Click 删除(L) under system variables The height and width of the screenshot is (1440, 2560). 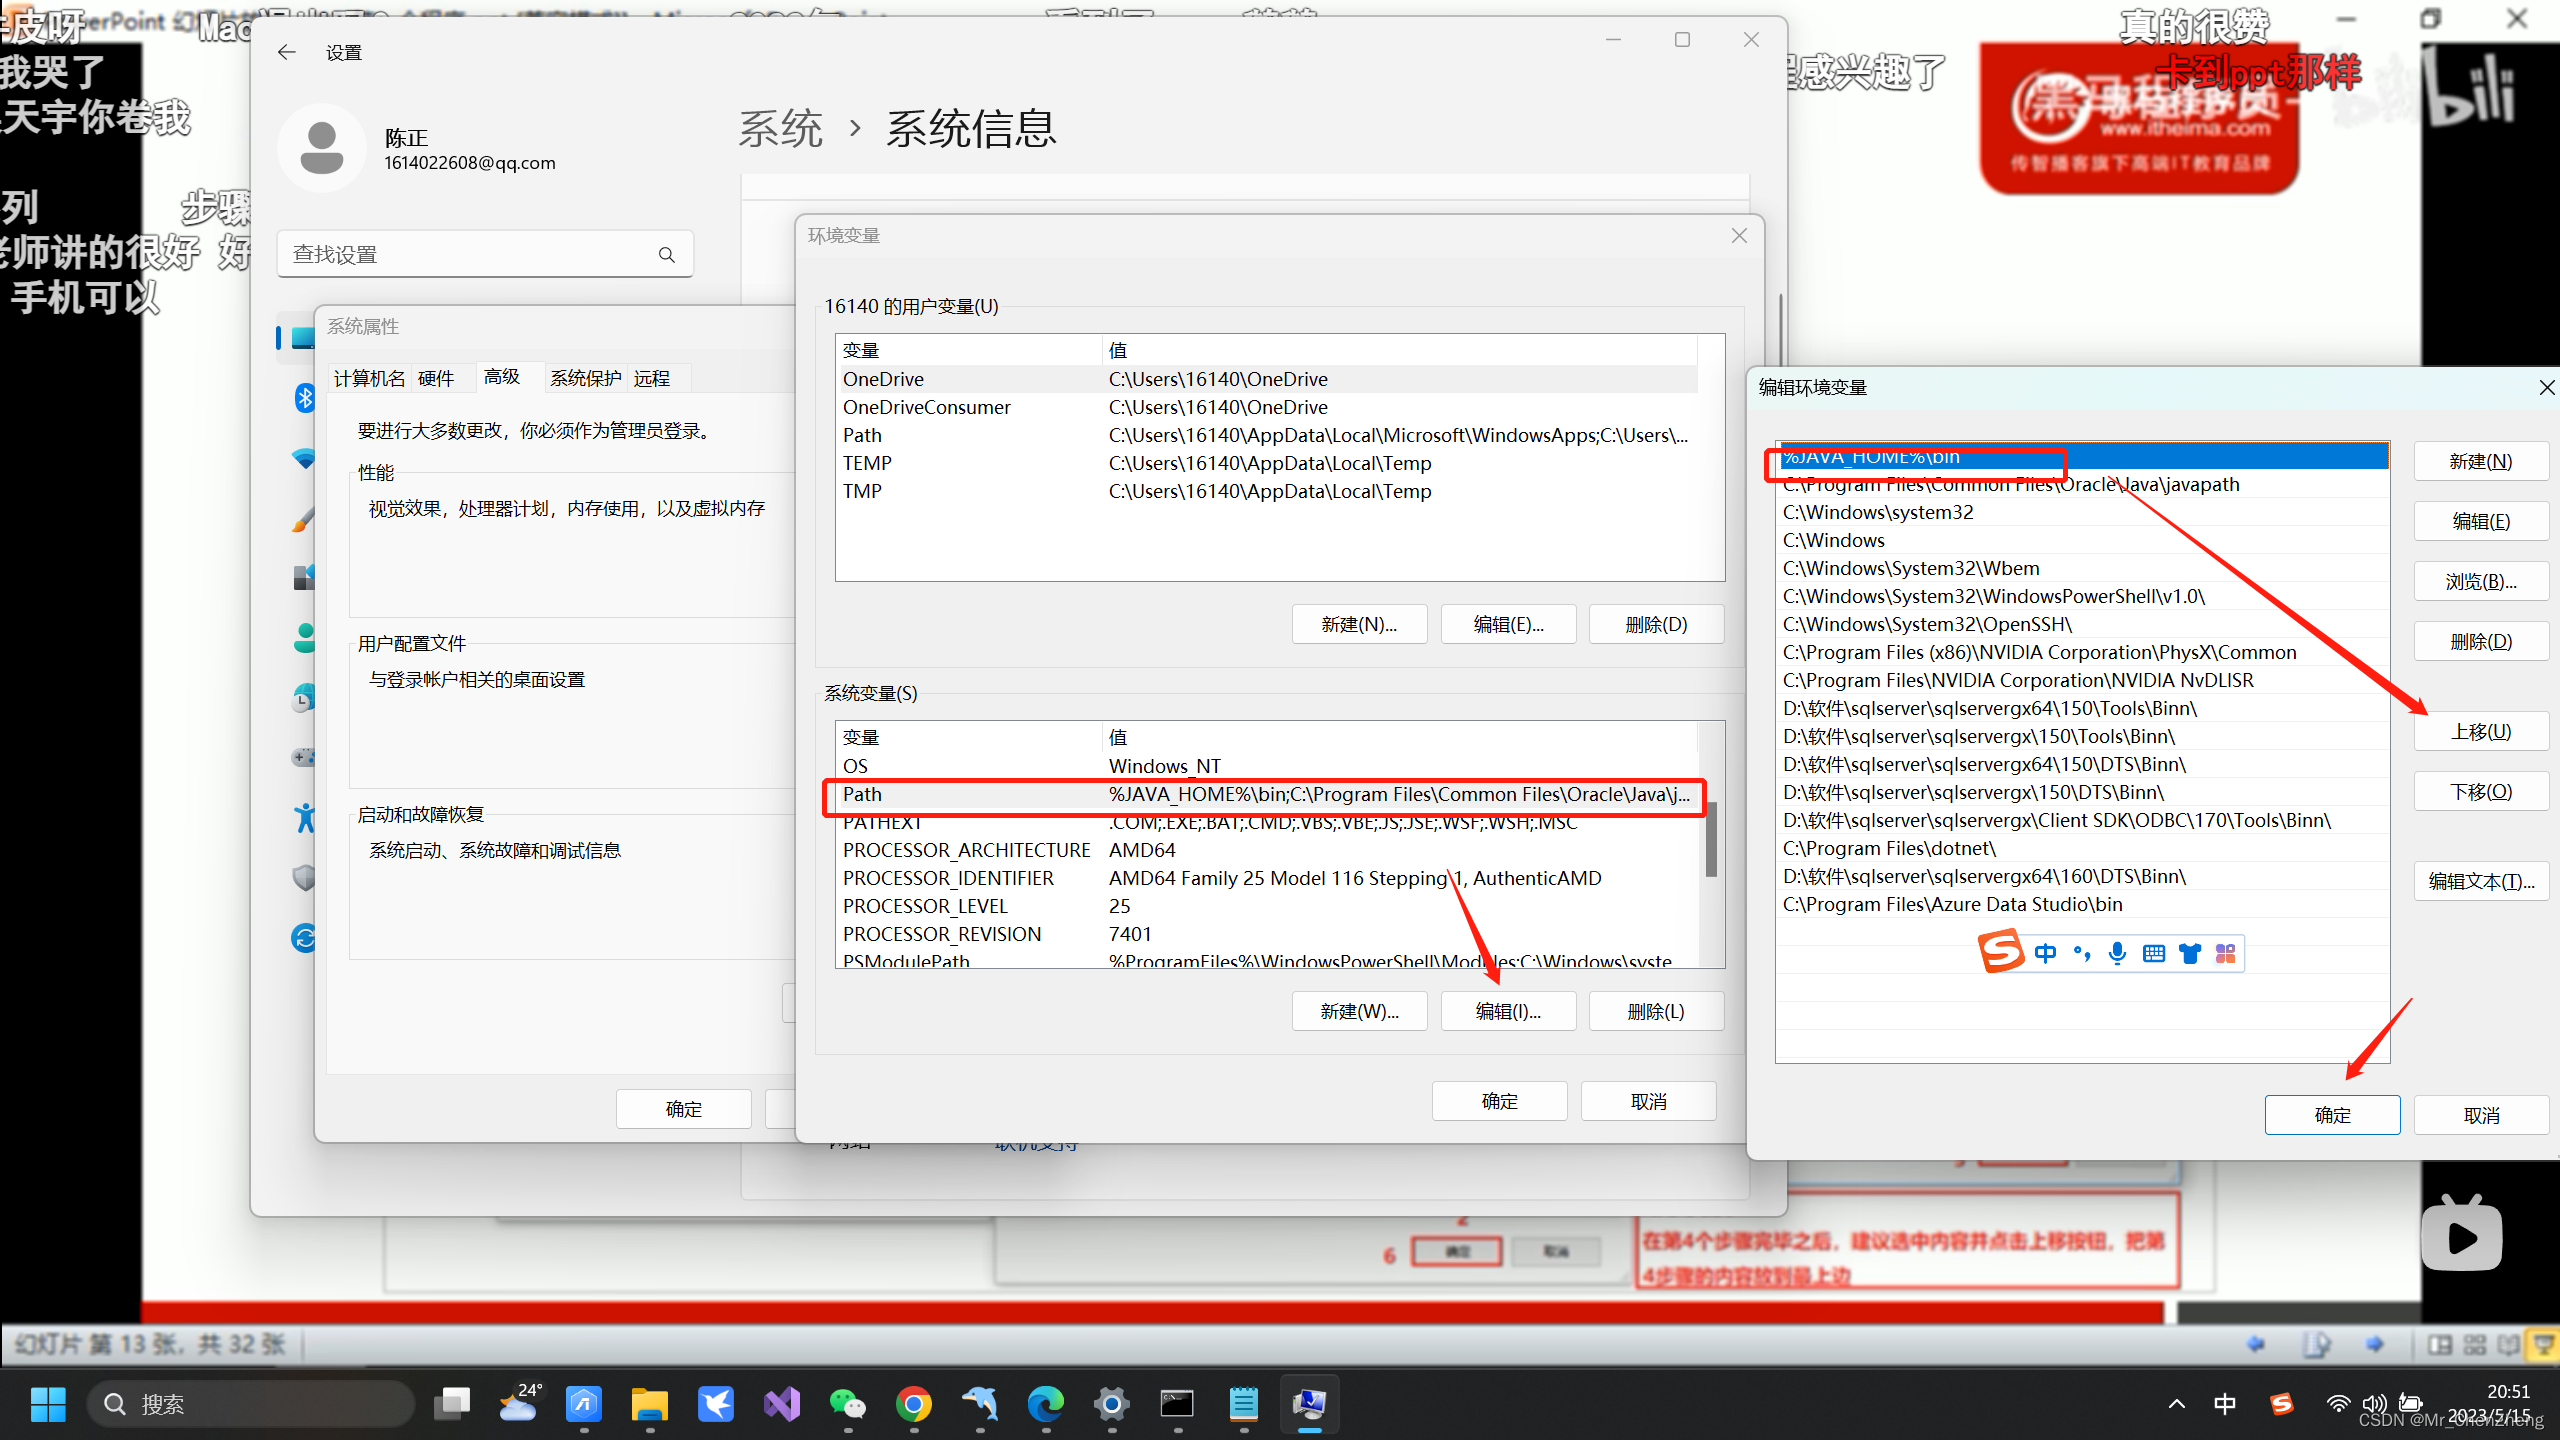coord(1656,1011)
